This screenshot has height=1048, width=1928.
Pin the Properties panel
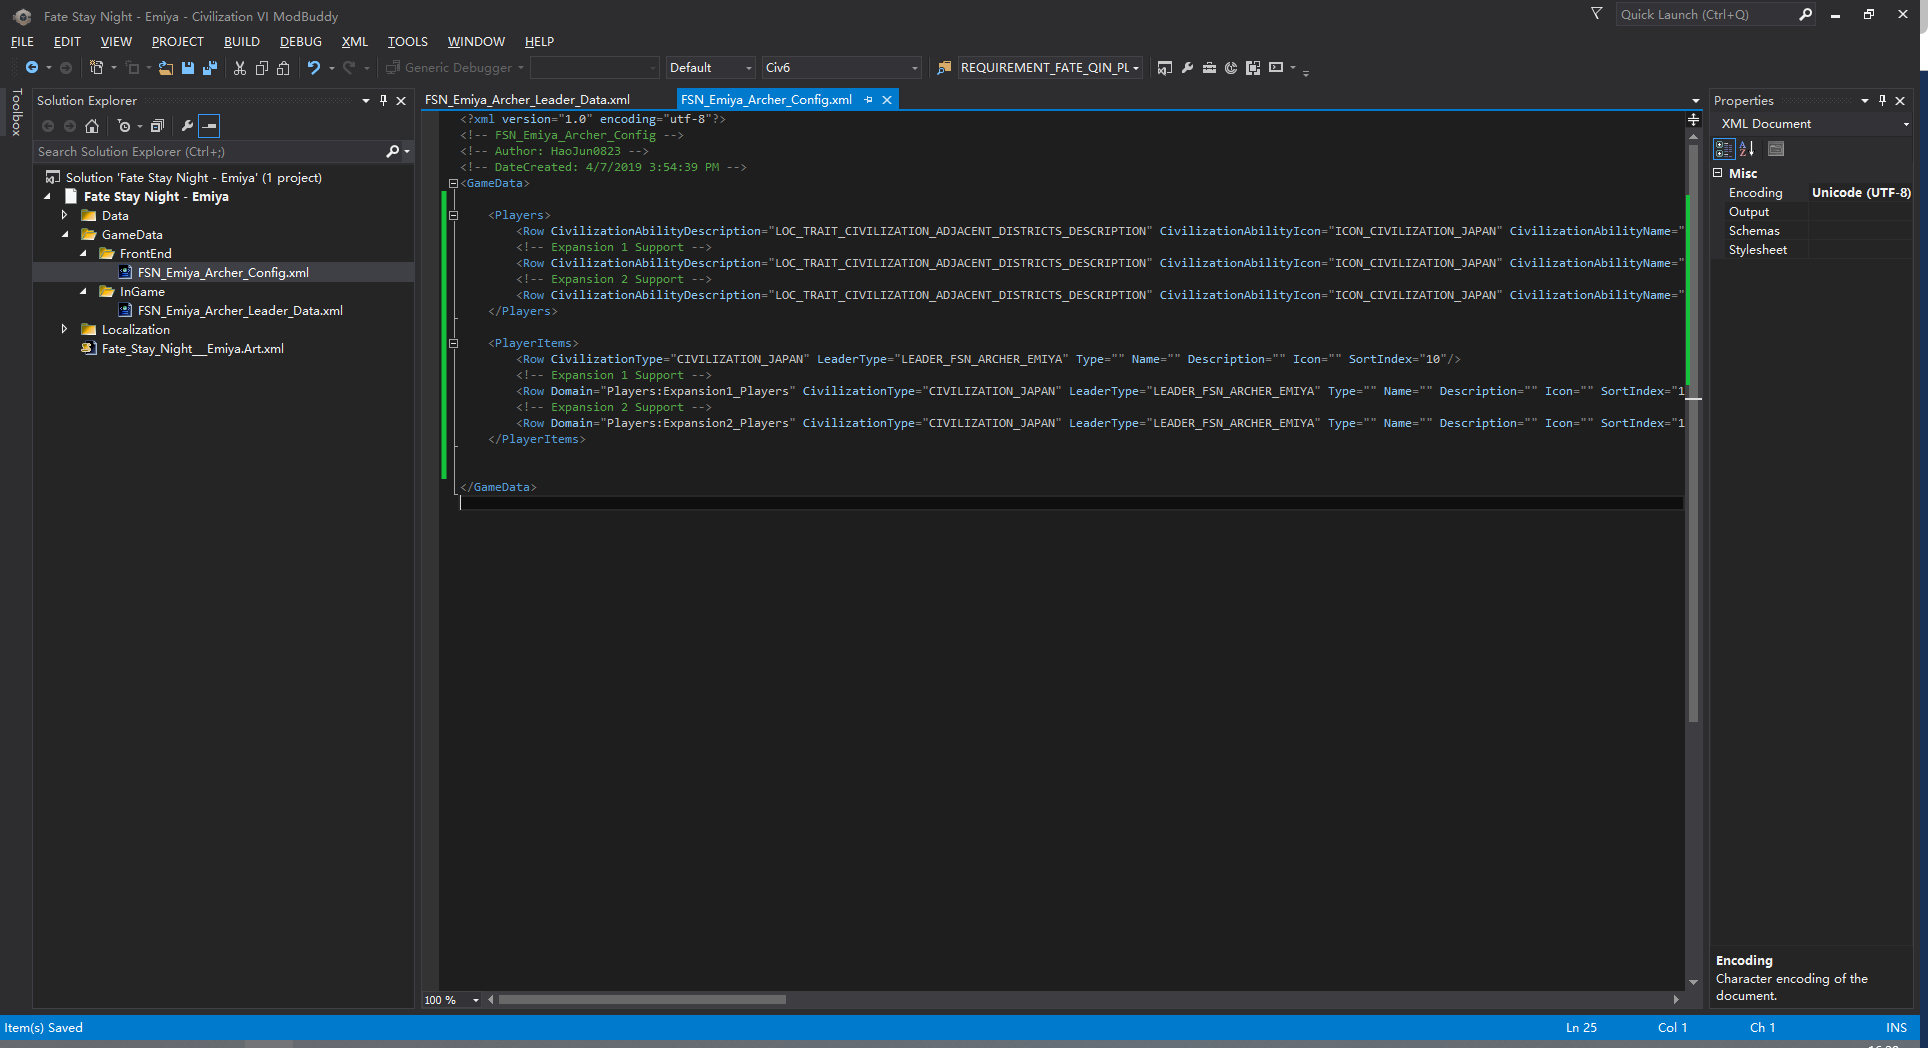[1882, 101]
